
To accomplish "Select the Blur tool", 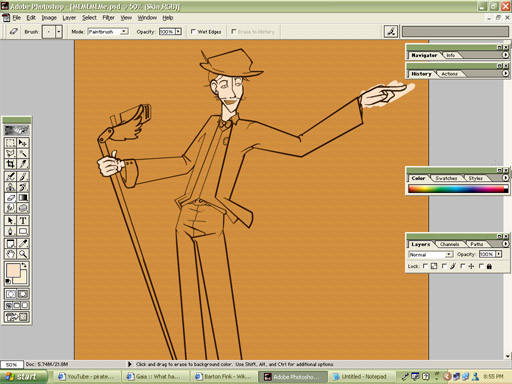I will coord(10,208).
